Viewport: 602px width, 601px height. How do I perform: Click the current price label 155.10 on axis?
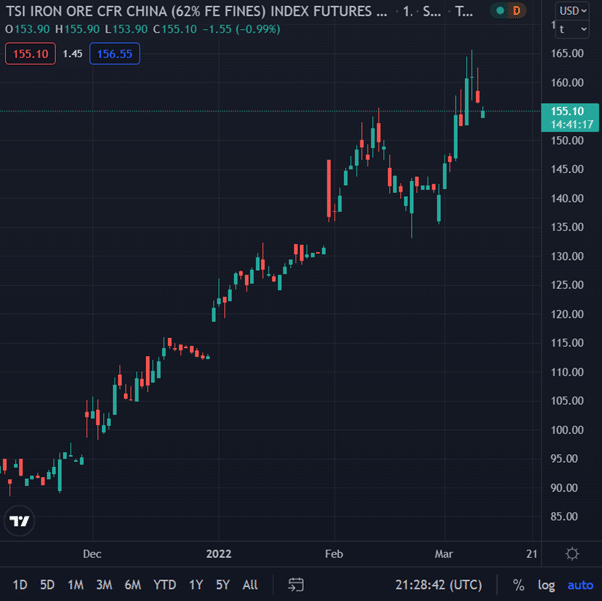click(x=570, y=118)
